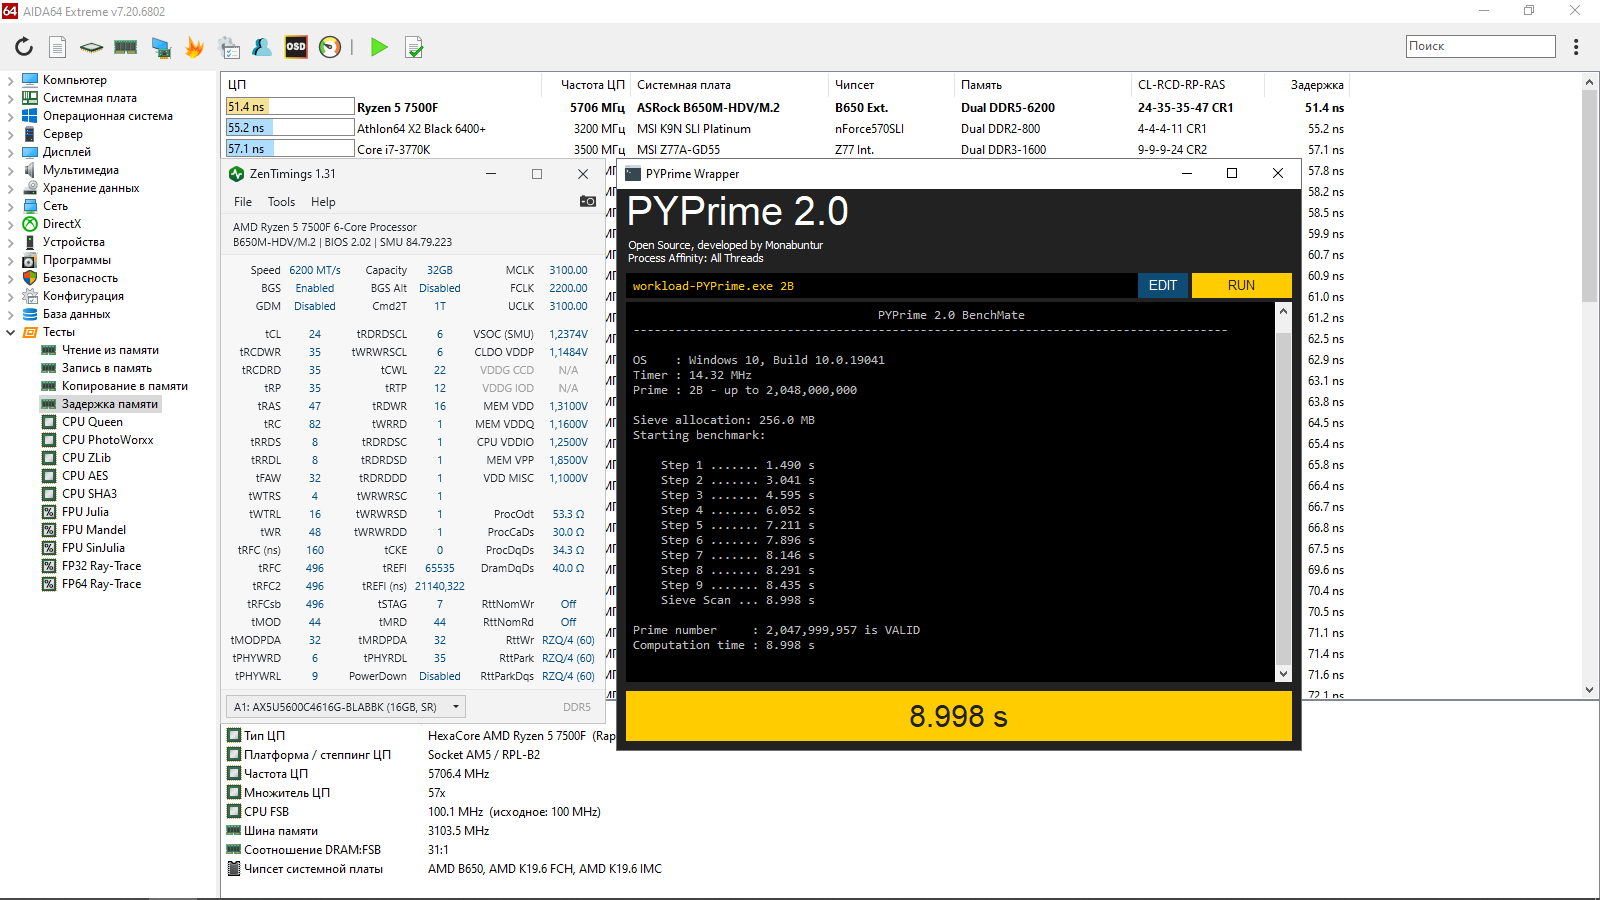This screenshot has width=1600, height=900.
Task: Sort by the Память column header
Action: tap(1041, 85)
